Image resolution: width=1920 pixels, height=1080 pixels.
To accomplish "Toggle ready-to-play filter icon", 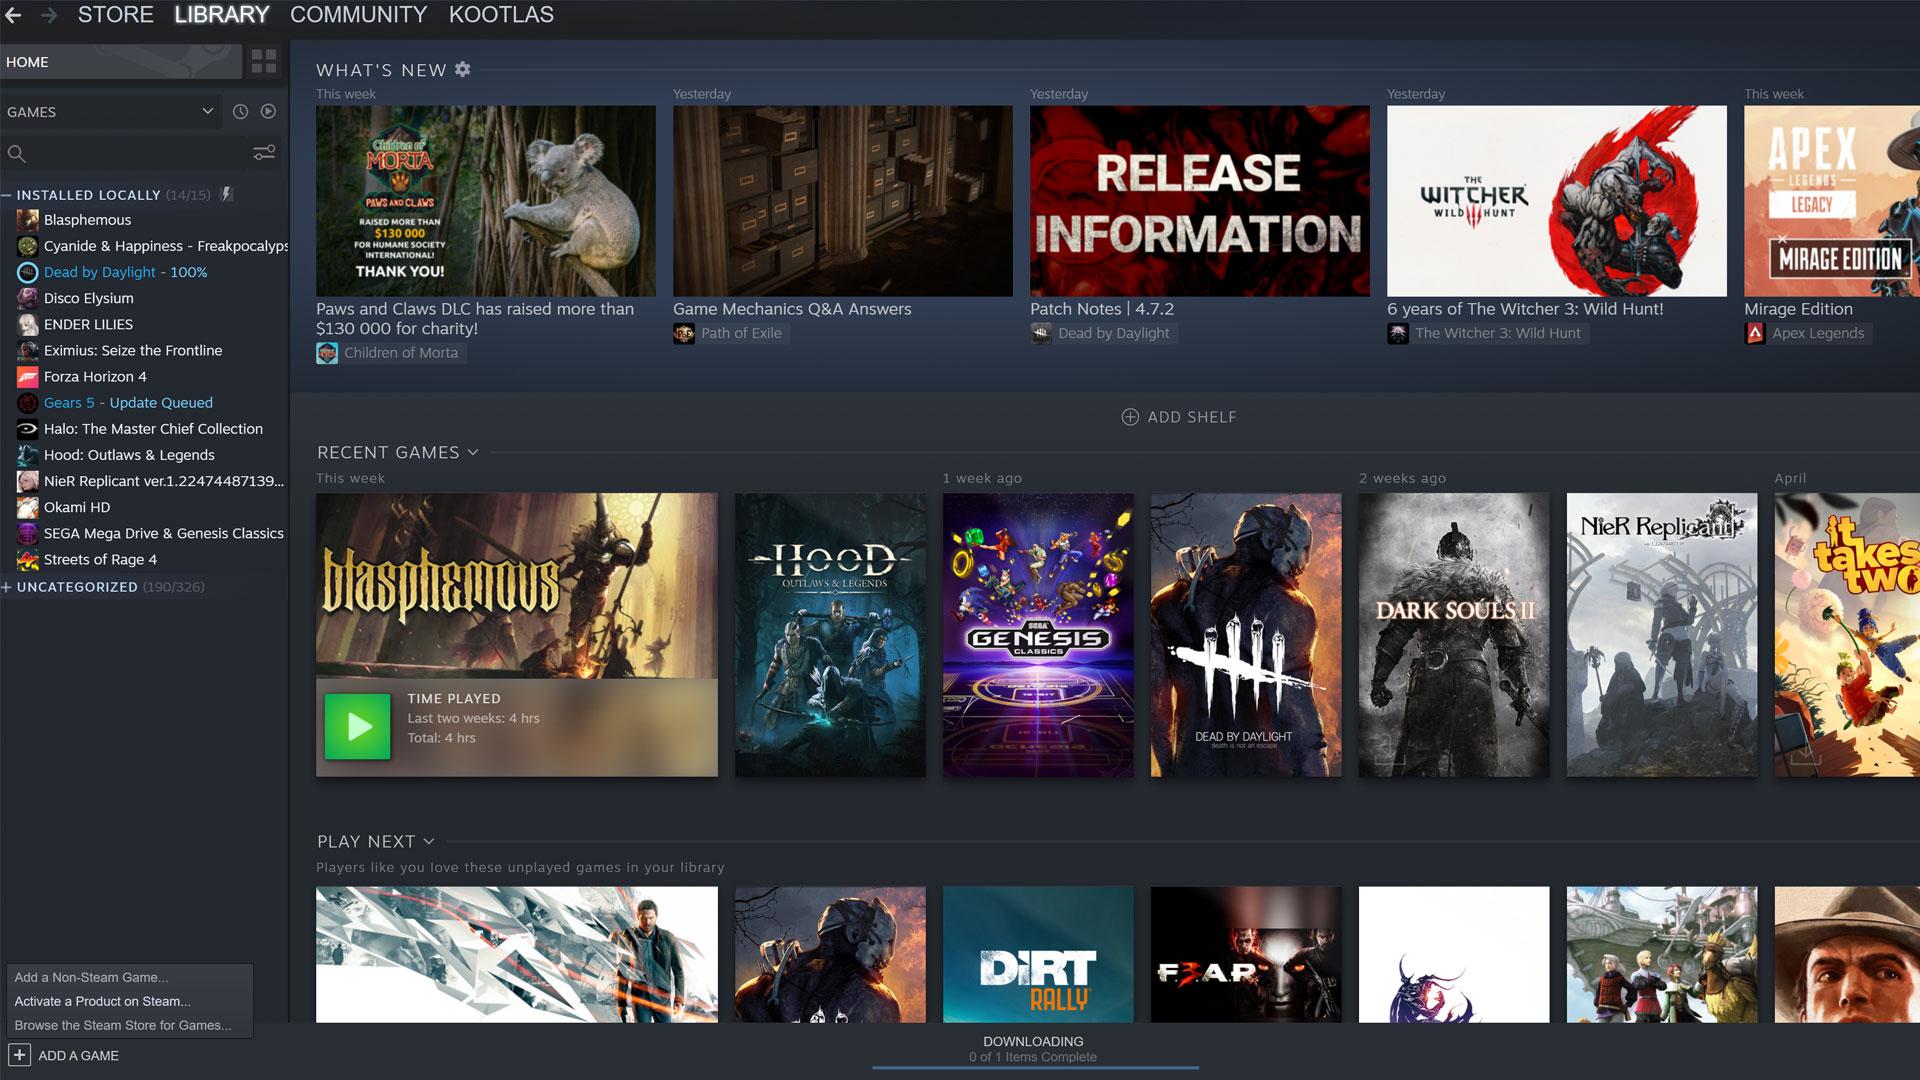I will pyautogui.click(x=268, y=112).
